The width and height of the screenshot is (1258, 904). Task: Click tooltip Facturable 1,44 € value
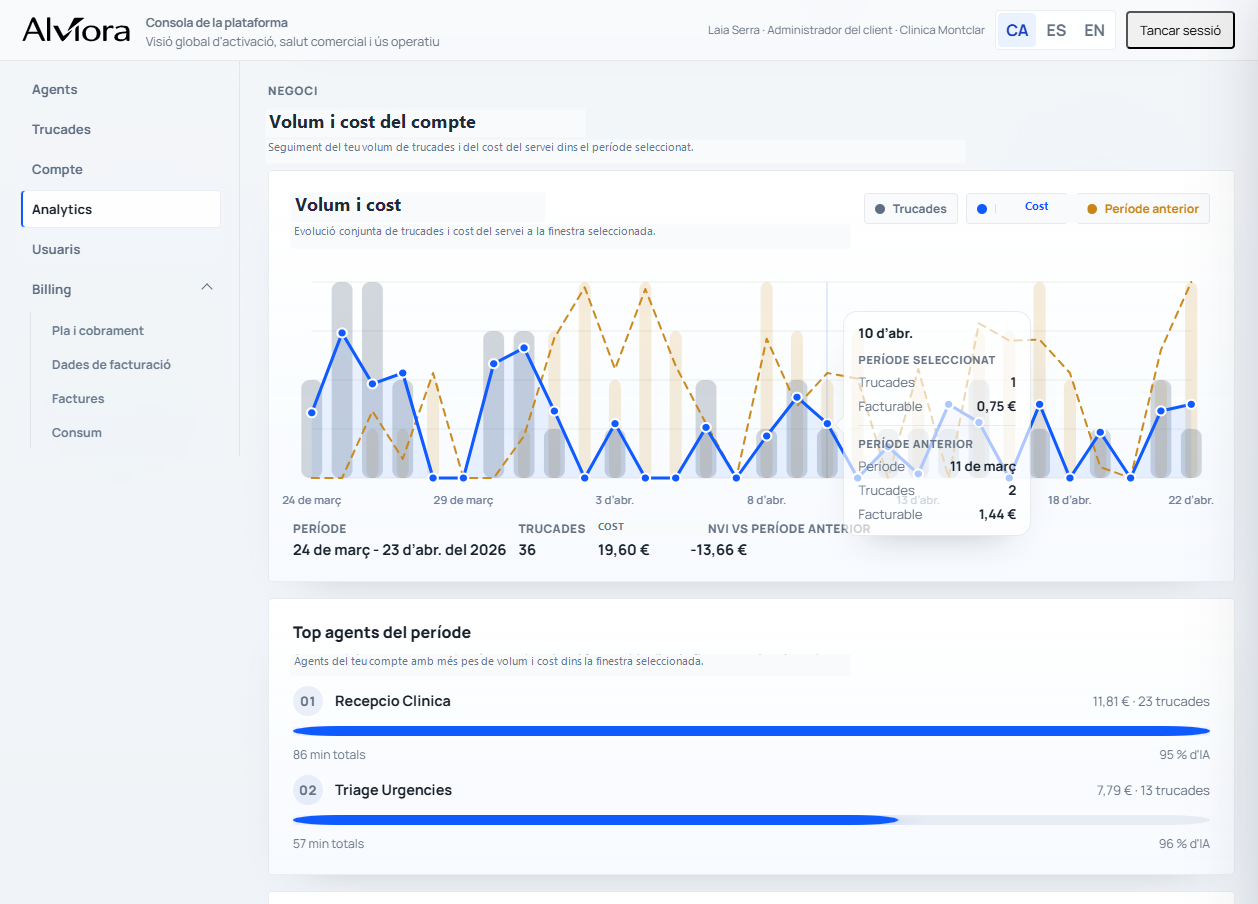pos(997,515)
